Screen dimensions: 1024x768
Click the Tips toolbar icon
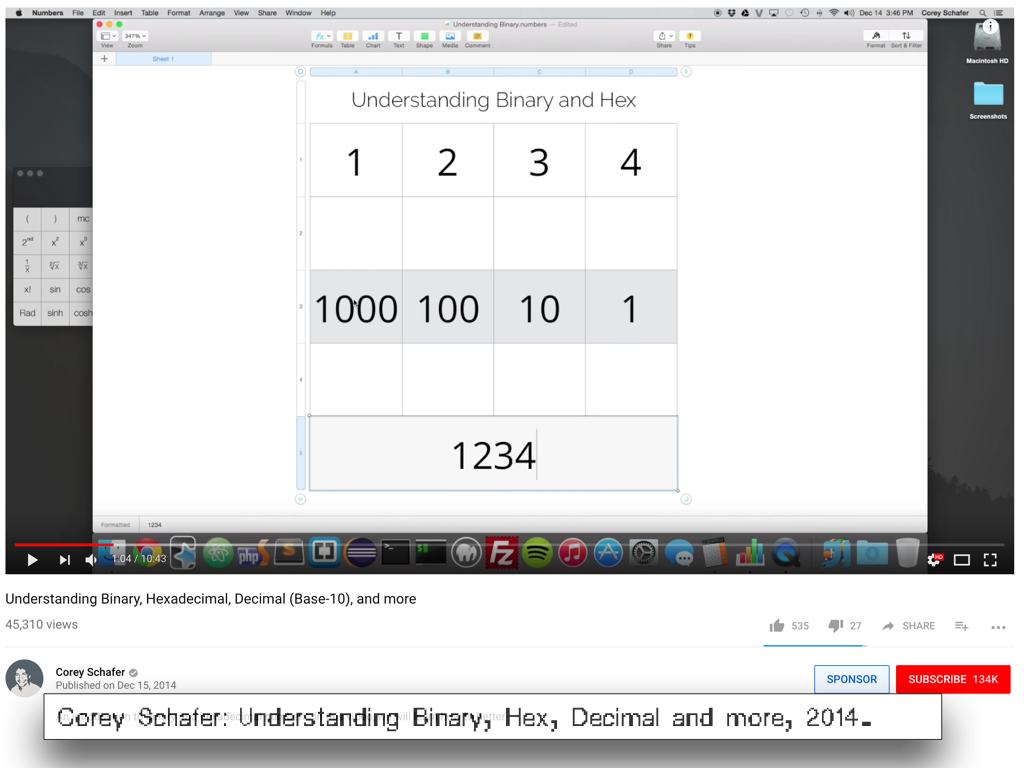click(x=690, y=37)
